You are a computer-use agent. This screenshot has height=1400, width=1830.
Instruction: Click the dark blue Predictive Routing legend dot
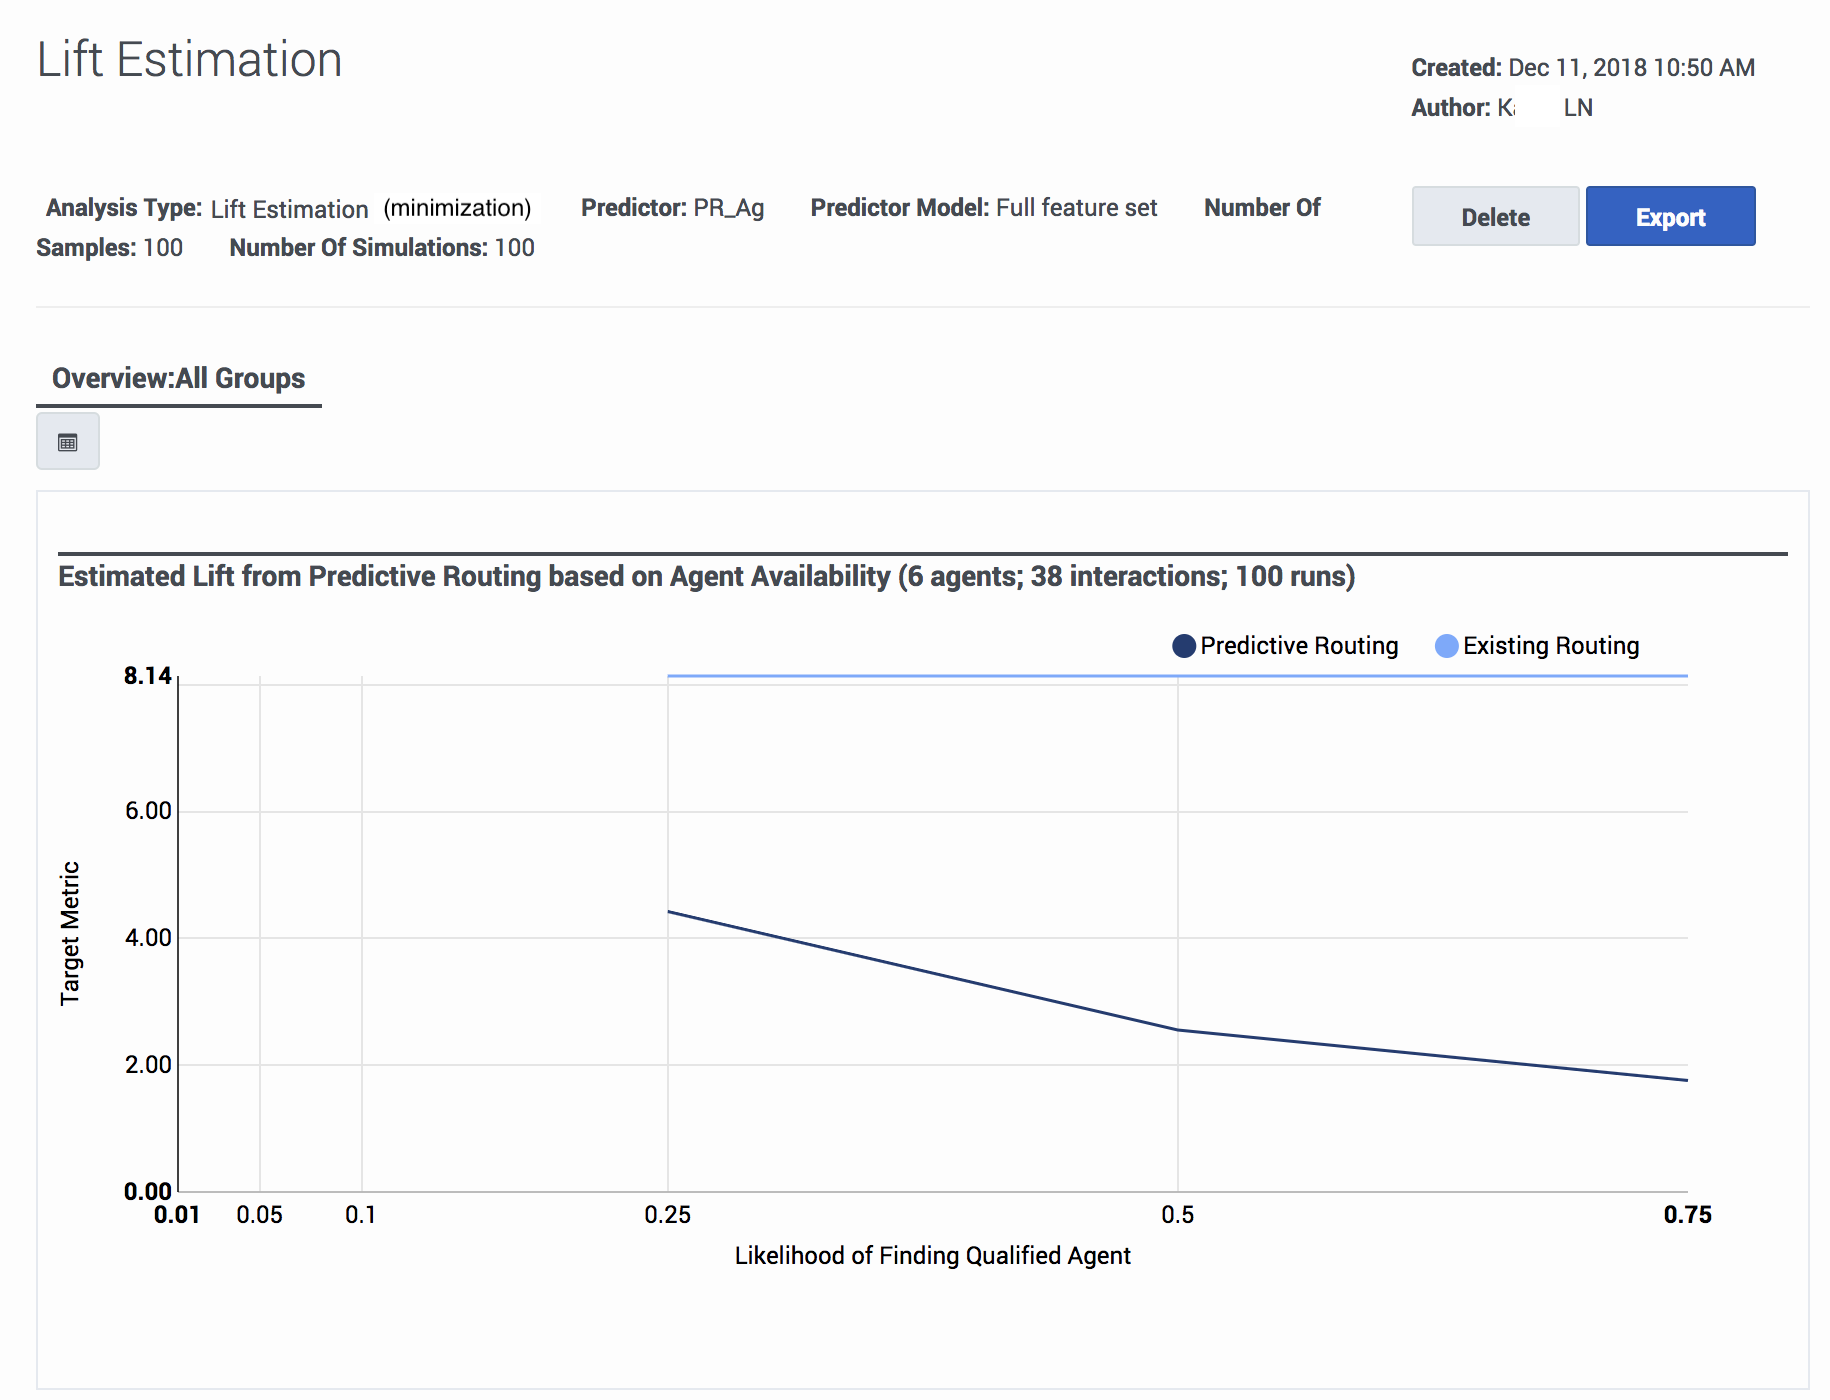1184,646
